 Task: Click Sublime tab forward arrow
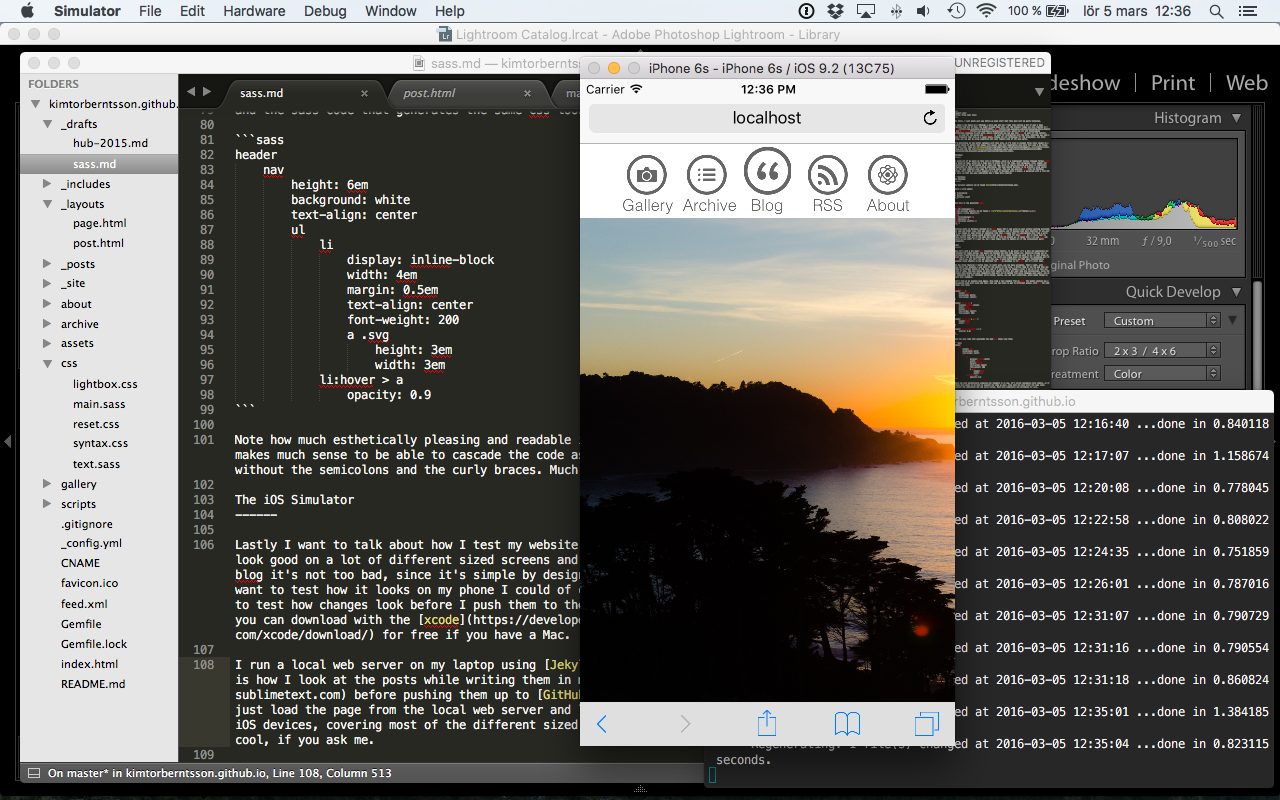pyautogui.click(x=206, y=92)
